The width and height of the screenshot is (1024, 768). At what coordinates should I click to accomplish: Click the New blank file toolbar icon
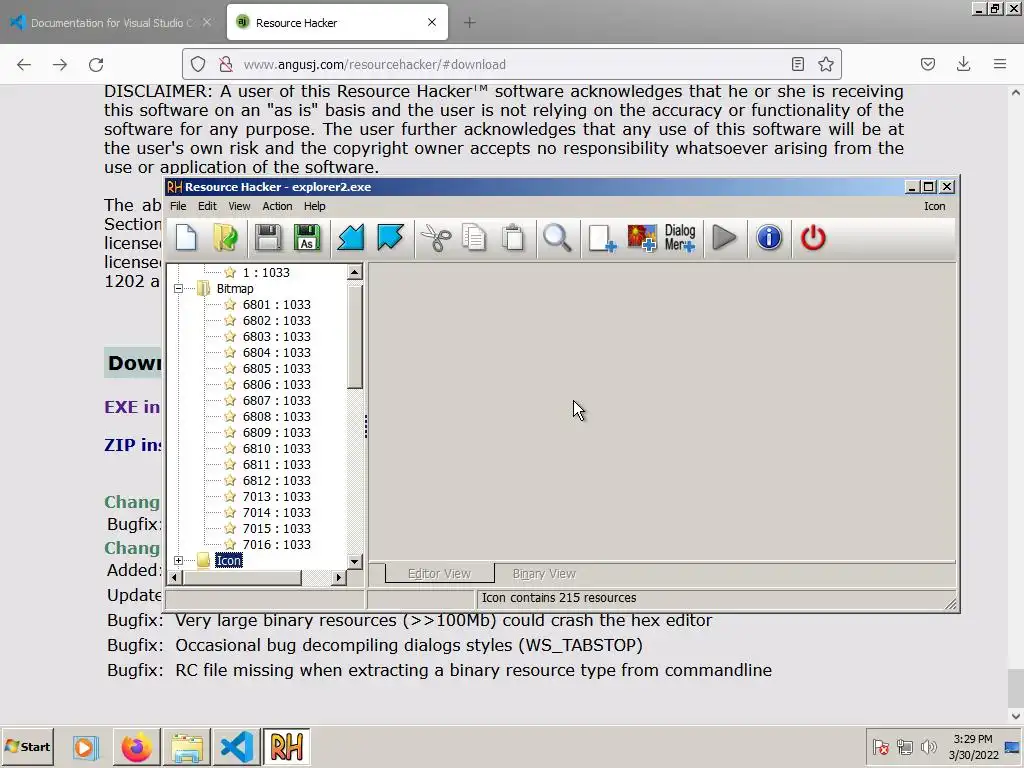[186, 238]
